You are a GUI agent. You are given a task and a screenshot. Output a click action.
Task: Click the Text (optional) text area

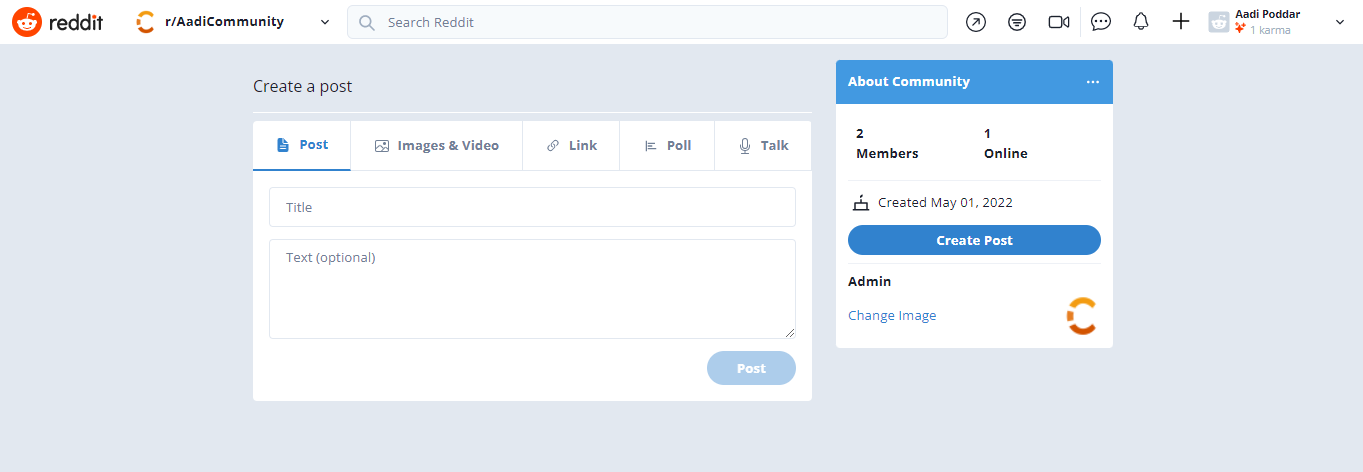532,289
